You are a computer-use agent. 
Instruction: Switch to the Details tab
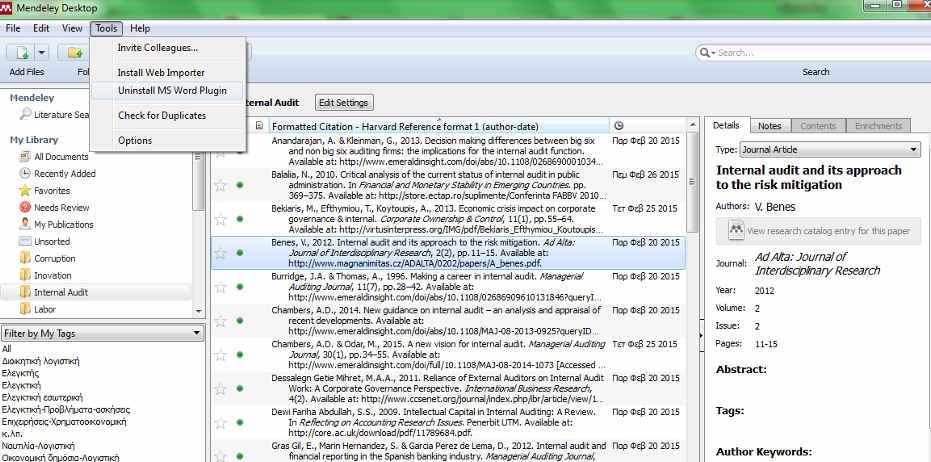727,125
